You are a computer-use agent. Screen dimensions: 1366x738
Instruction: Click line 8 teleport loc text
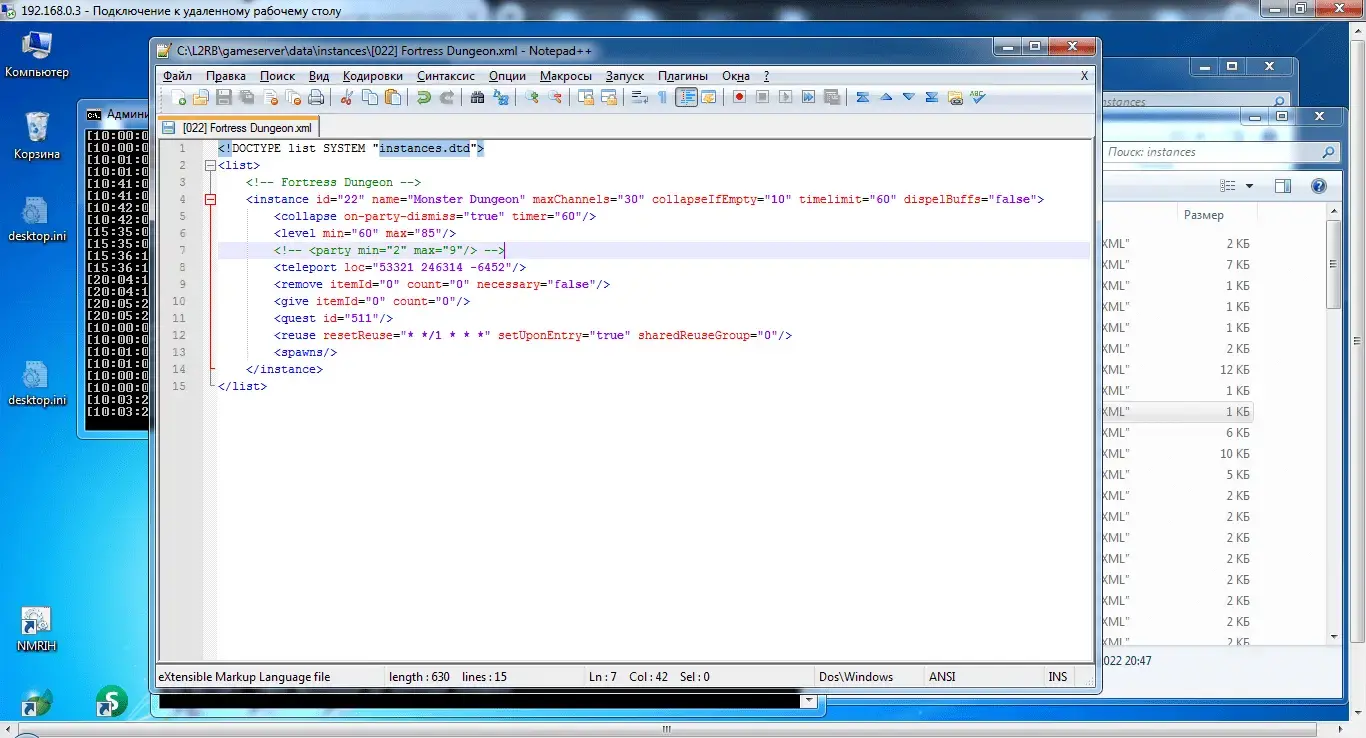tap(399, 267)
